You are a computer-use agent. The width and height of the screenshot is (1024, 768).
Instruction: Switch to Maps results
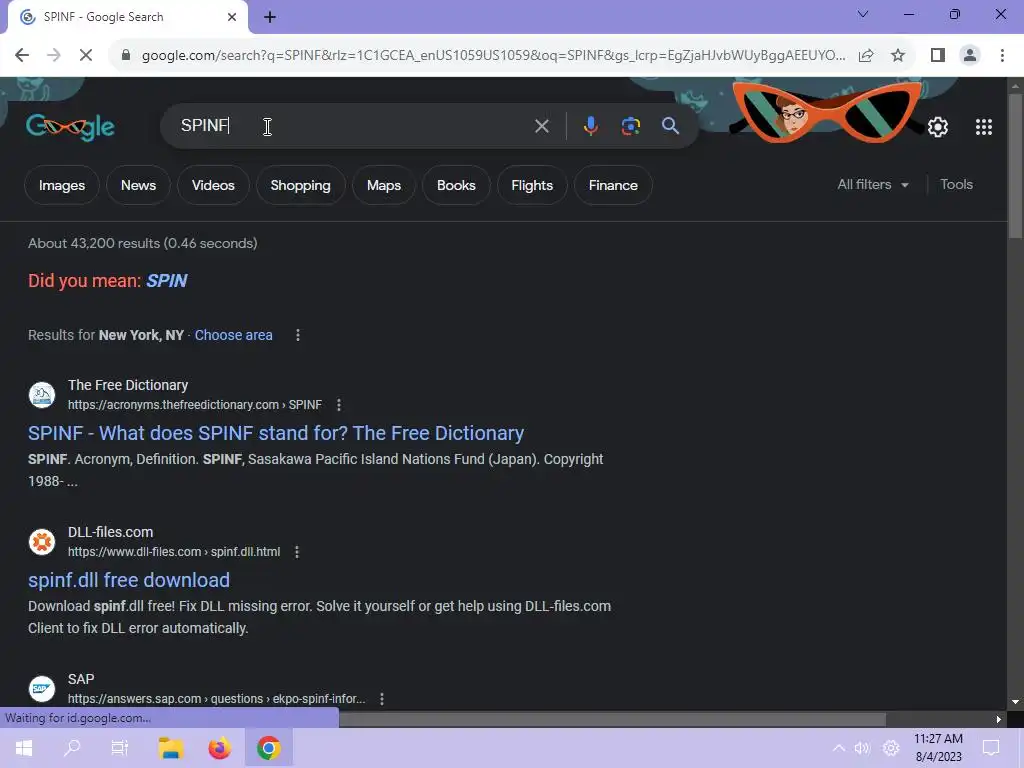click(384, 185)
